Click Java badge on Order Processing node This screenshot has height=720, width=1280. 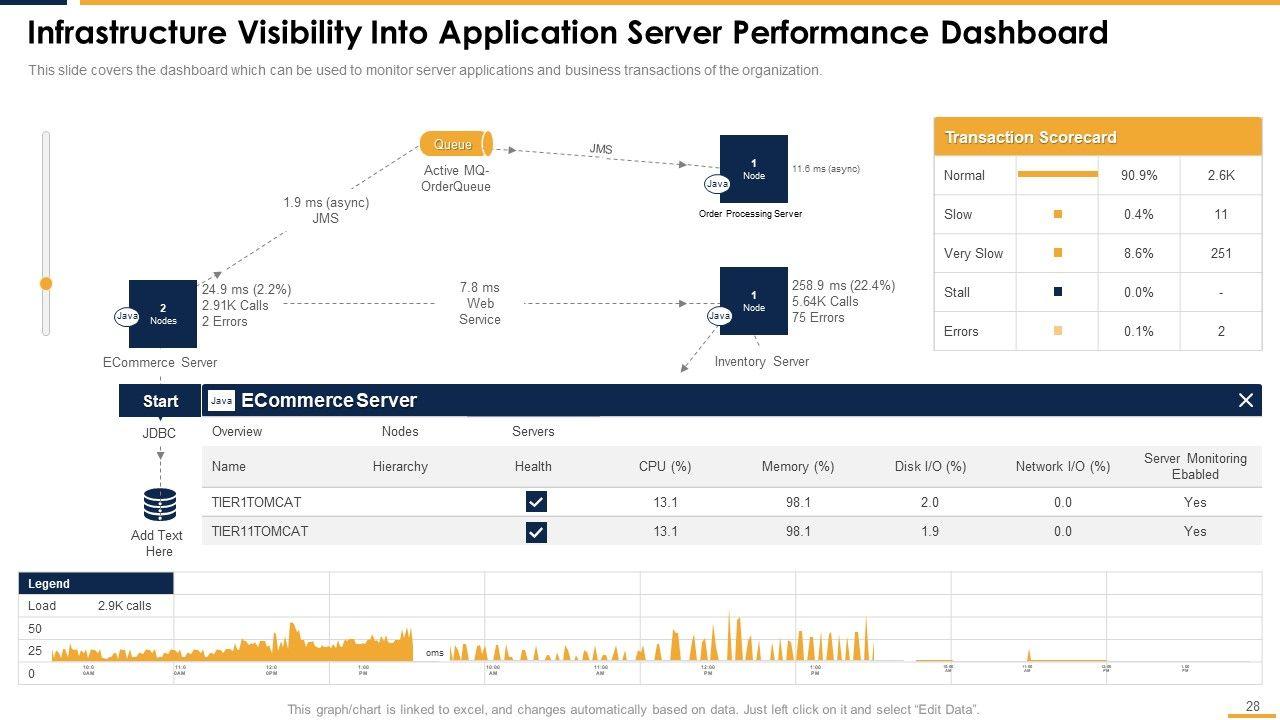[717, 184]
